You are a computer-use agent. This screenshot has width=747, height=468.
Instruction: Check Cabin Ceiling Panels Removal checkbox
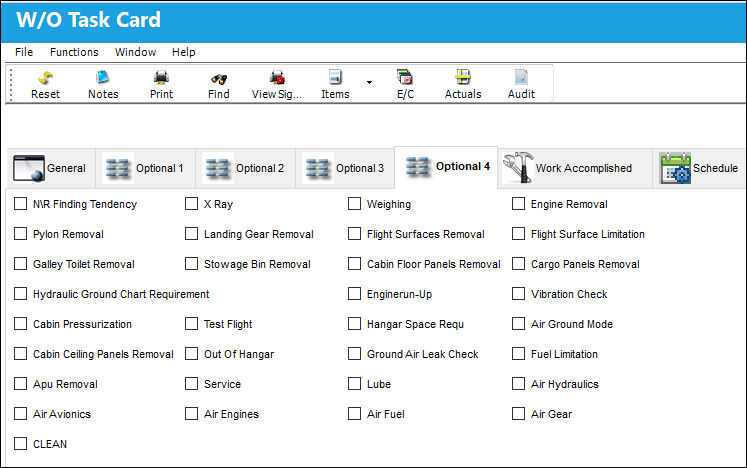pos(20,354)
